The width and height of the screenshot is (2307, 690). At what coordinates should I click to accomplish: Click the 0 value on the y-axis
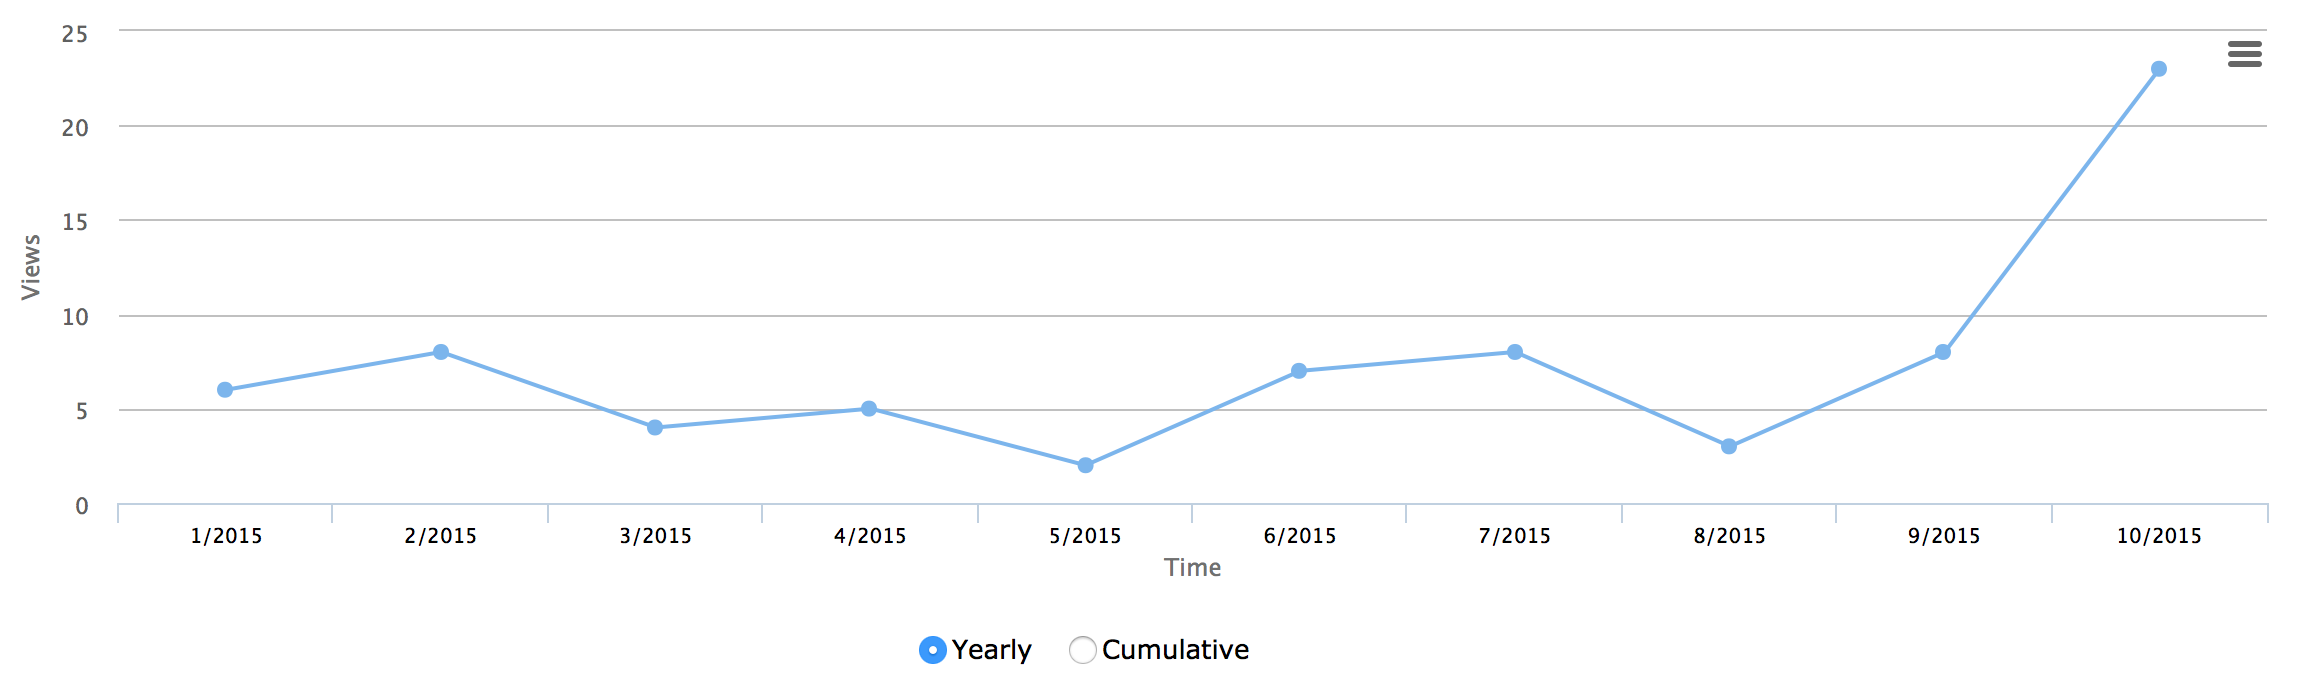tap(82, 506)
